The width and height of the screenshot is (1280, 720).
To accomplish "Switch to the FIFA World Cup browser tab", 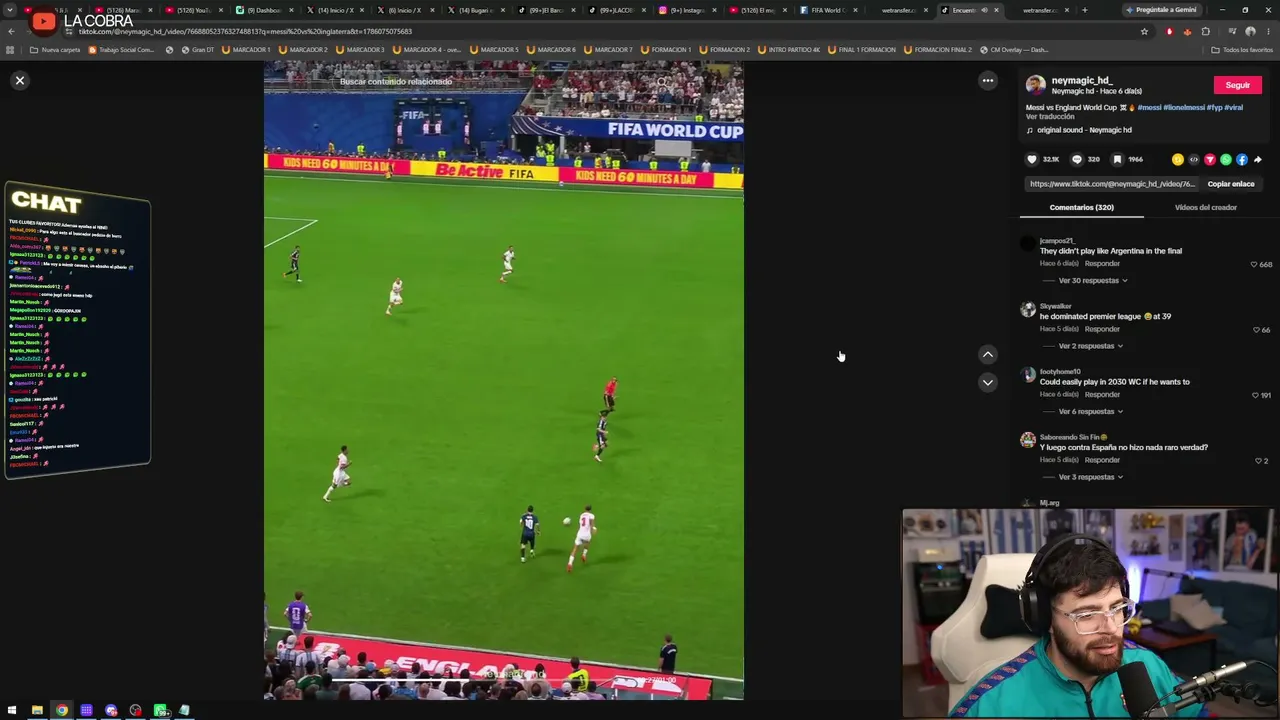I will [x=828, y=10].
